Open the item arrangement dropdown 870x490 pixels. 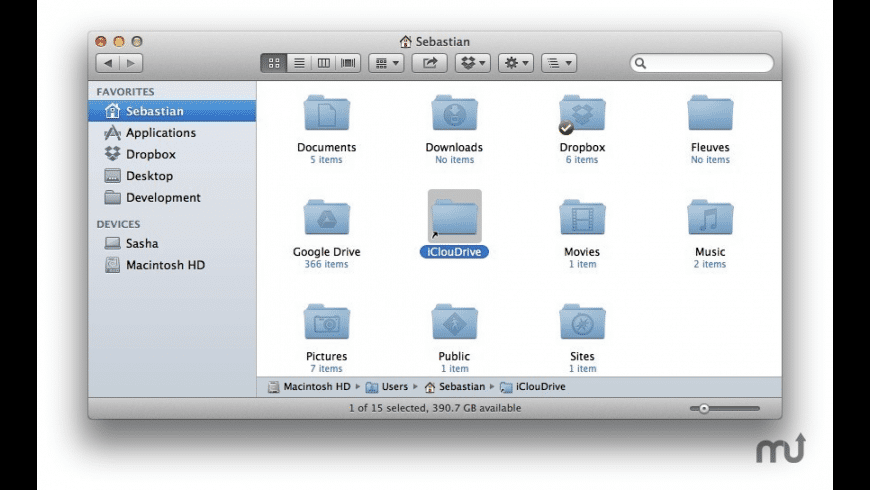tap(385, 63)
